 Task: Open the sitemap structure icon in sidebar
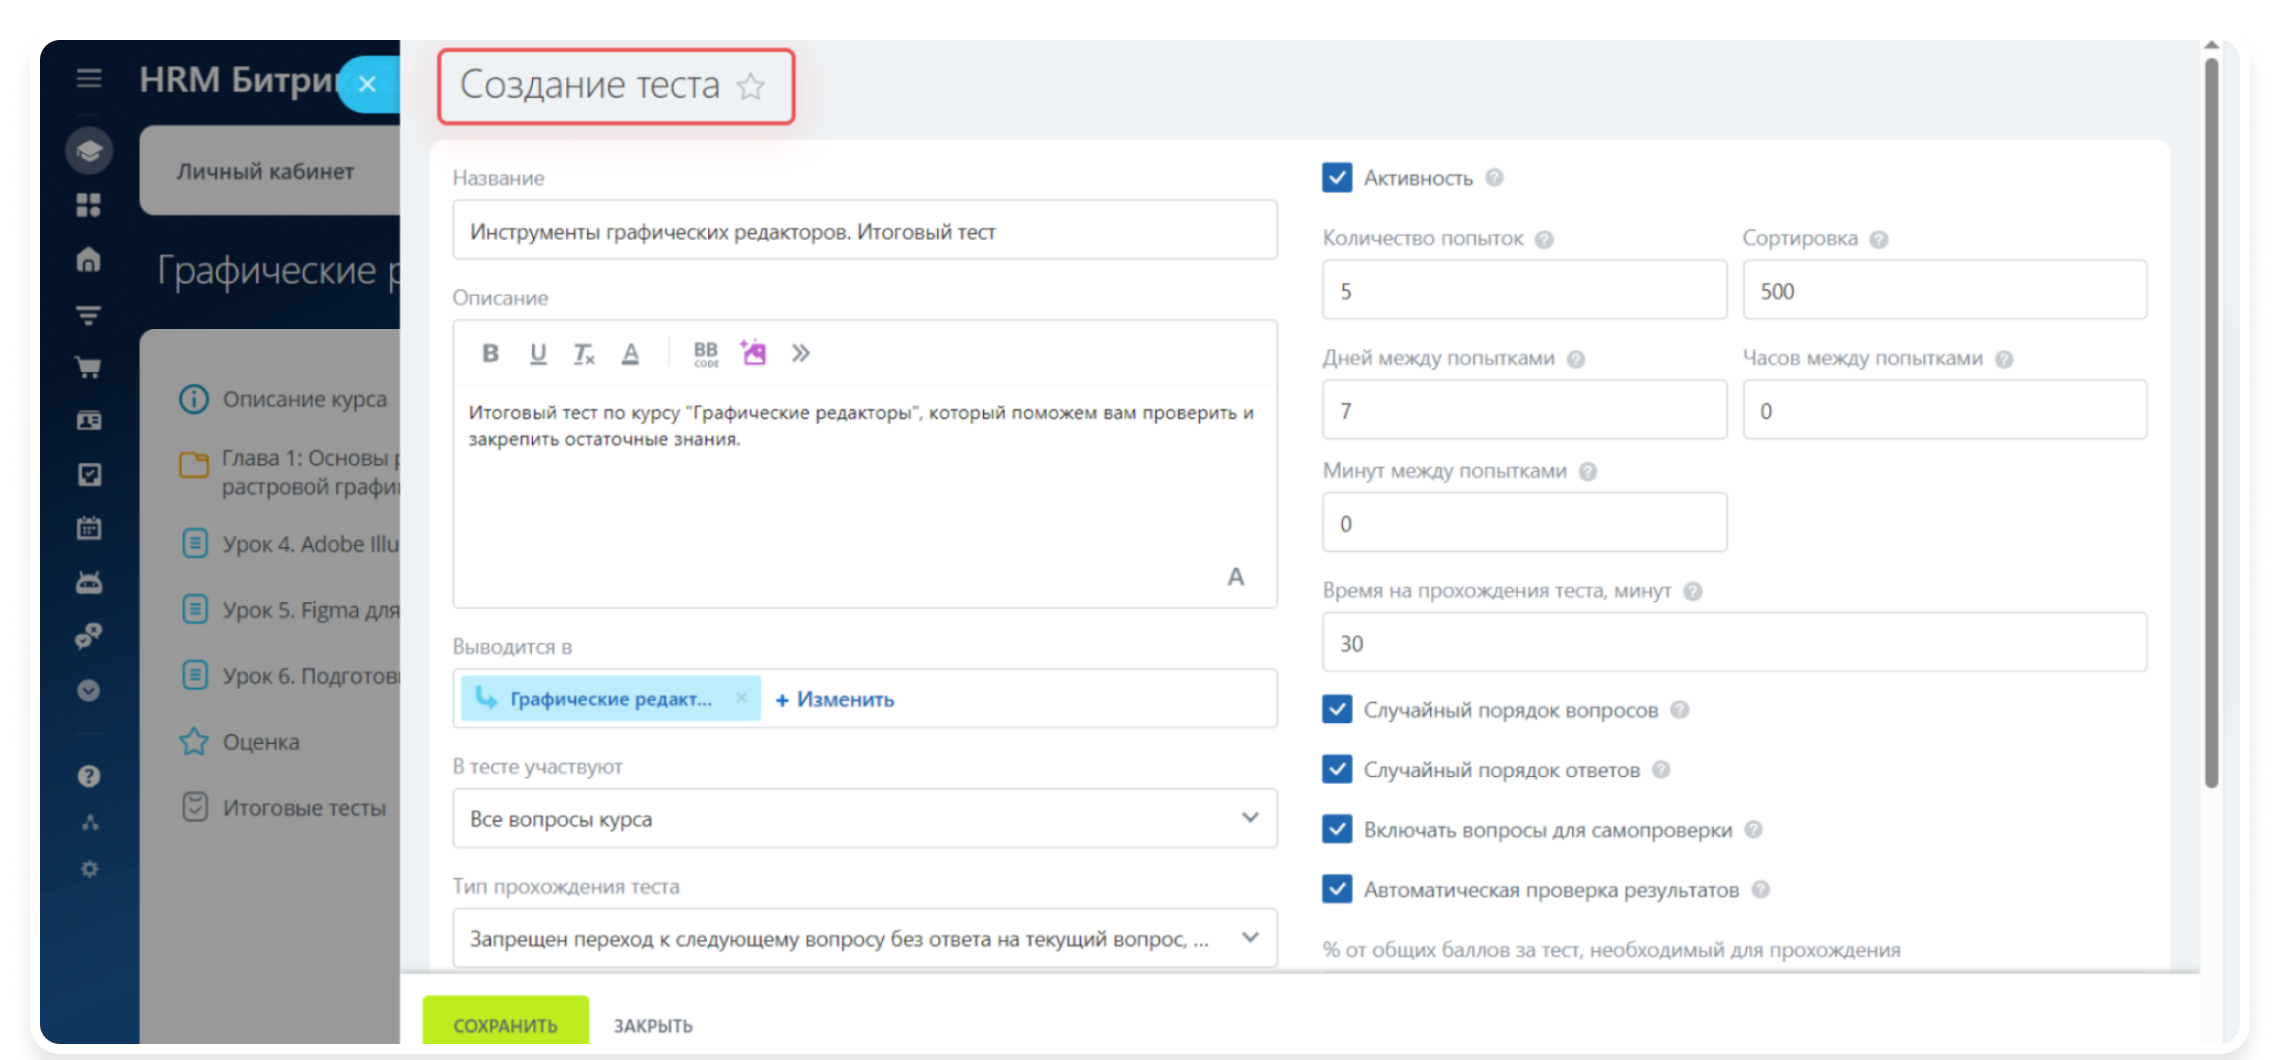tap(90, 822)
